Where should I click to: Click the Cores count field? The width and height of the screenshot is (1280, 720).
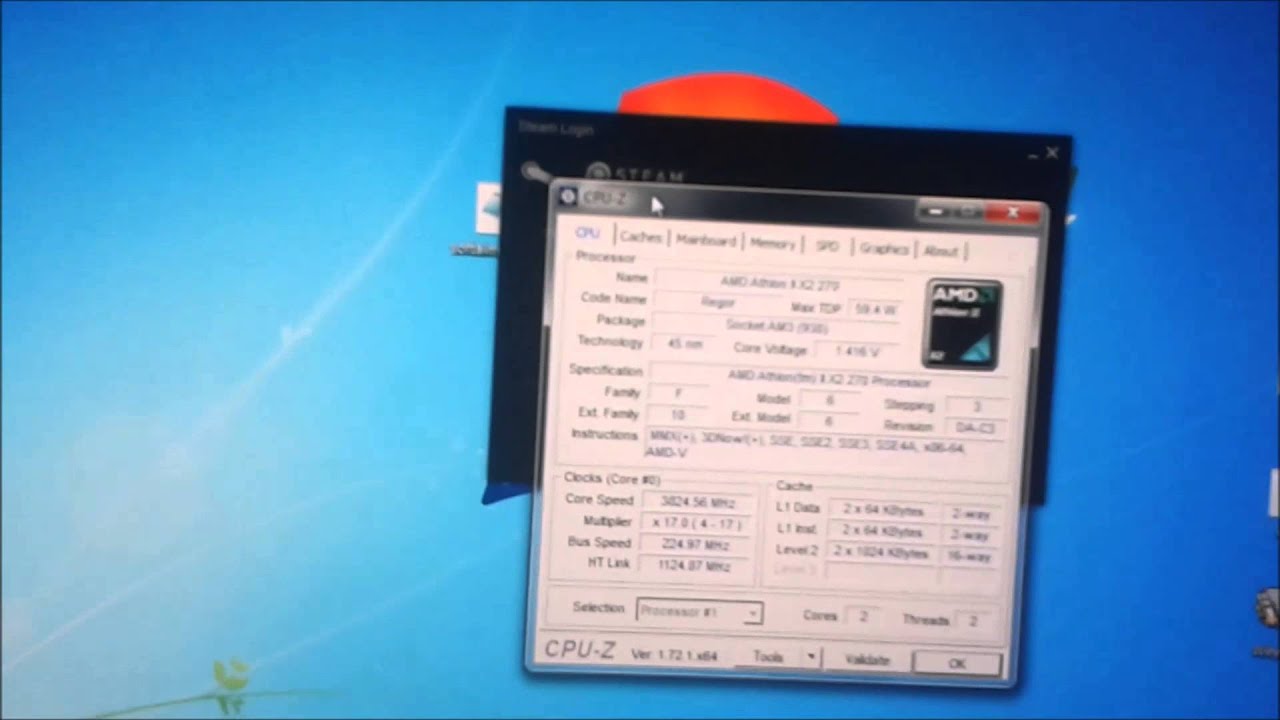coord(864,616)
